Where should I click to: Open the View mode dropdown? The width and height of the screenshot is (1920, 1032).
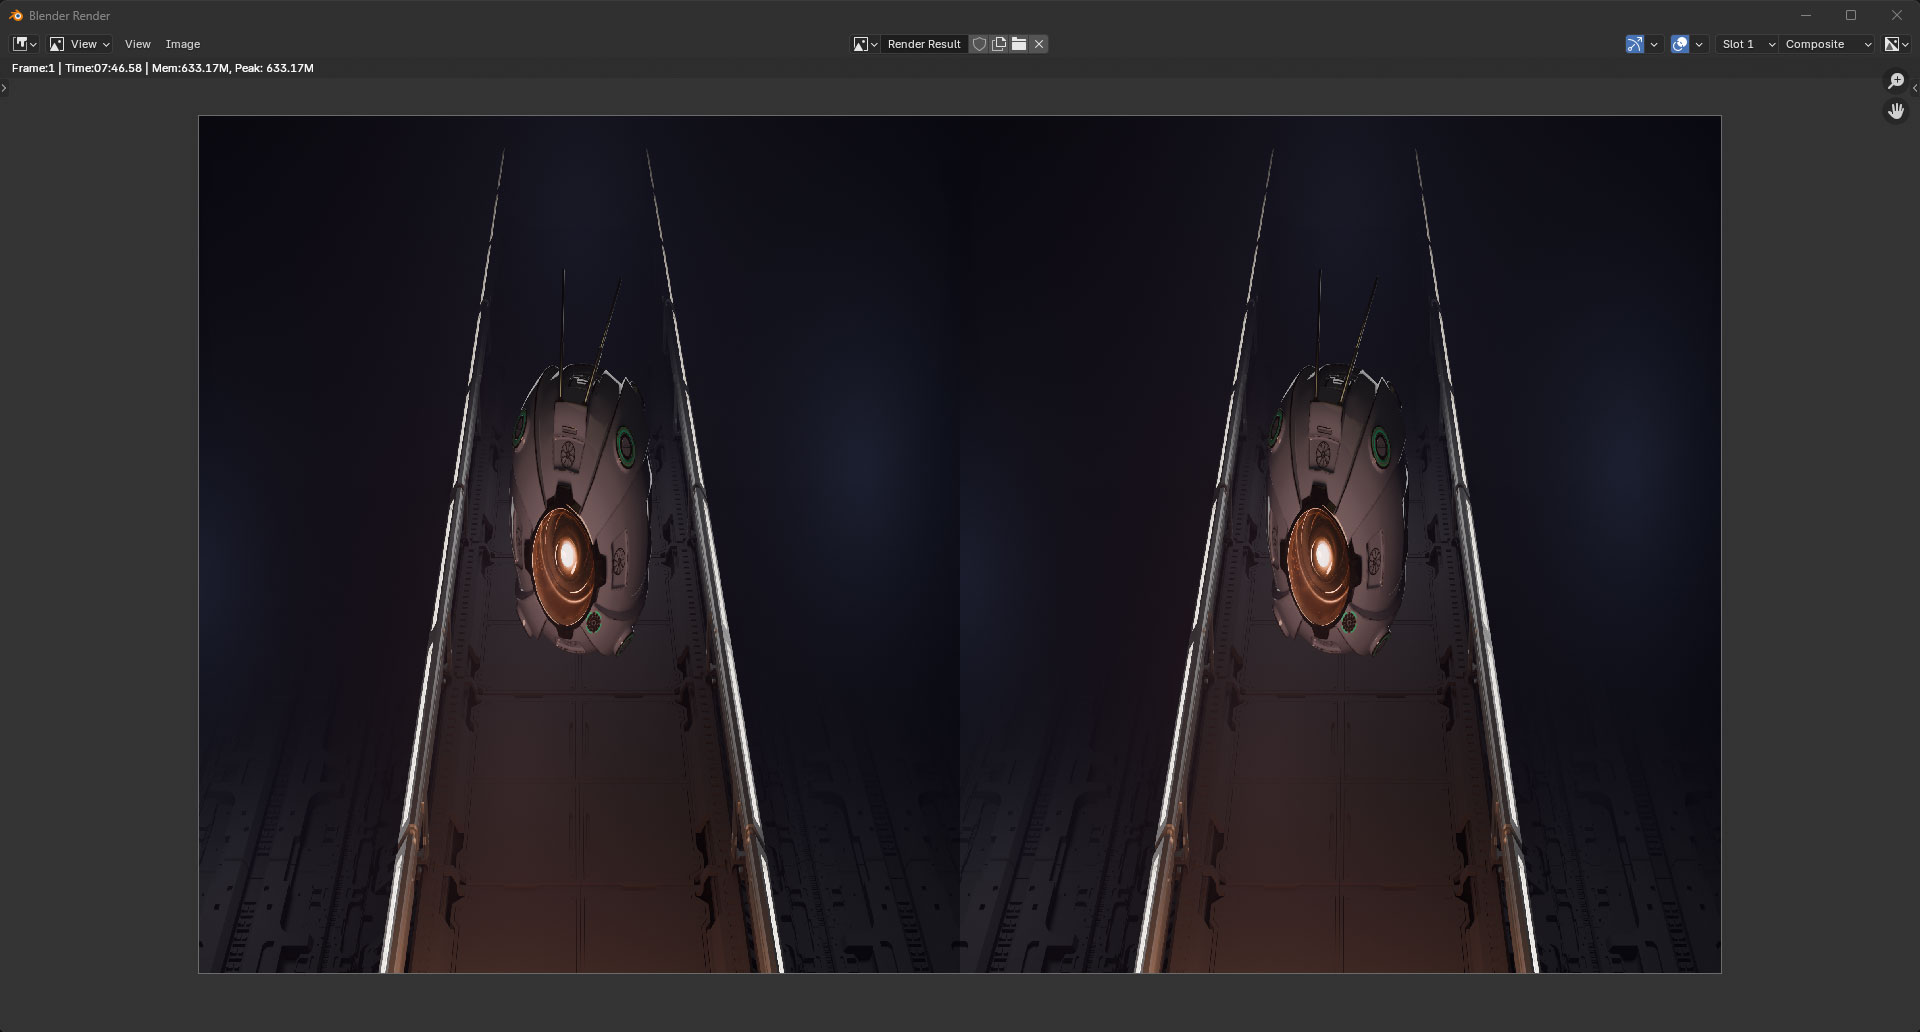(x=80, y=44)
